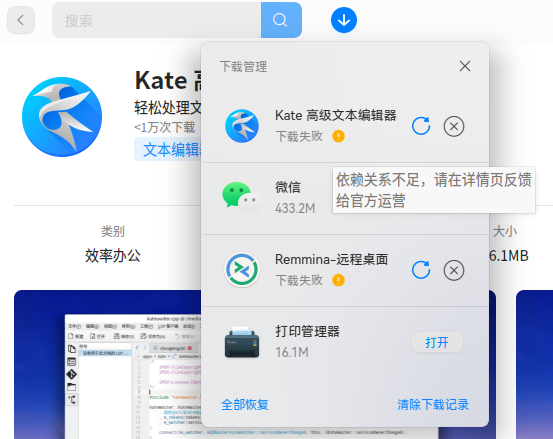The width and height of the screenshot is (553, 439).
Task: Click warning icon beside Remmina 下载失败
Action: 339,280
